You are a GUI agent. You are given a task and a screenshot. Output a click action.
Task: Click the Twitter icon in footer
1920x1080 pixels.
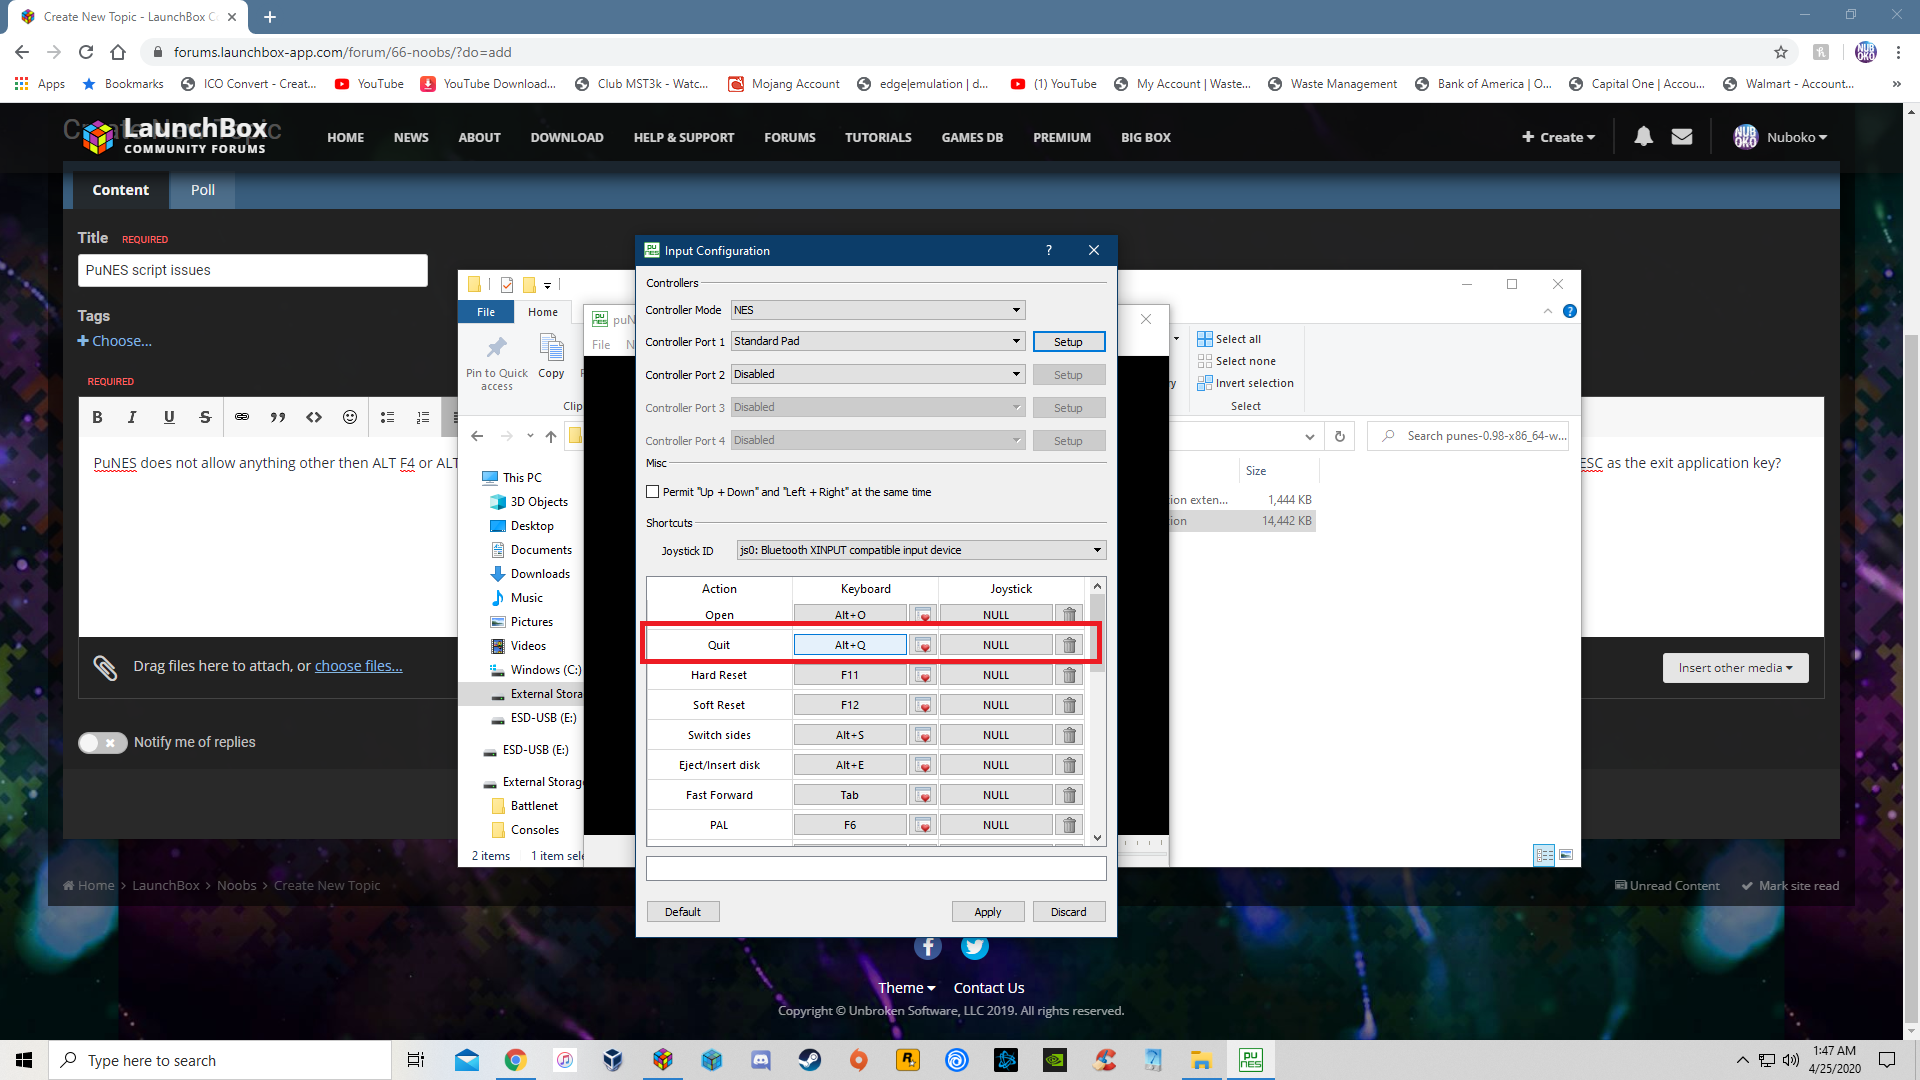point(975,946)
